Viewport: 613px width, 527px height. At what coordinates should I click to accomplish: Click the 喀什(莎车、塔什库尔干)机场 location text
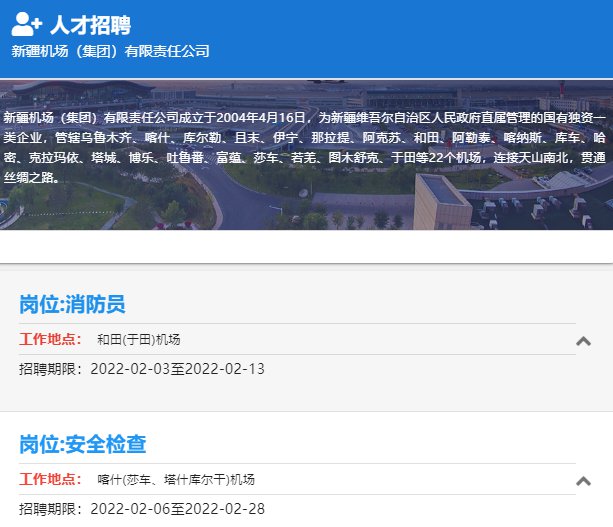coord(176,479)
